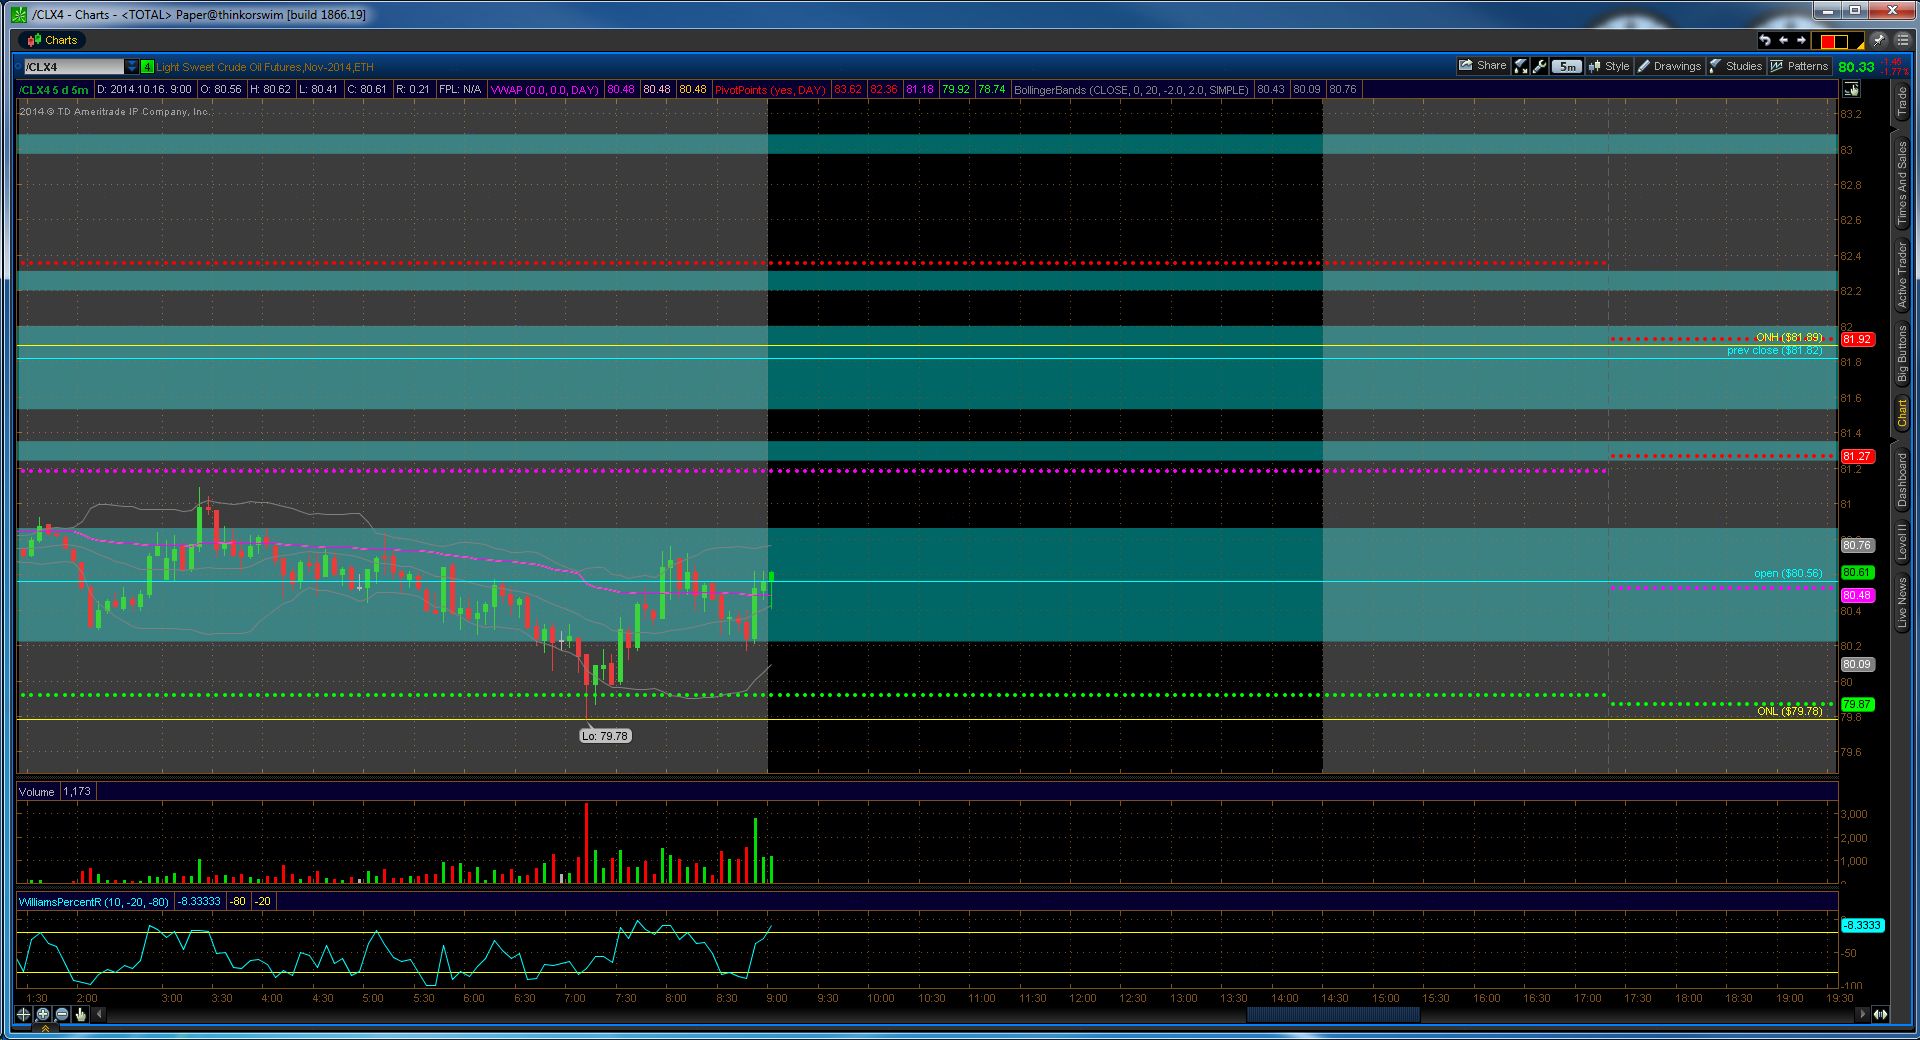
Task: Open the color link swatch selector
Action: (1838, 41)
